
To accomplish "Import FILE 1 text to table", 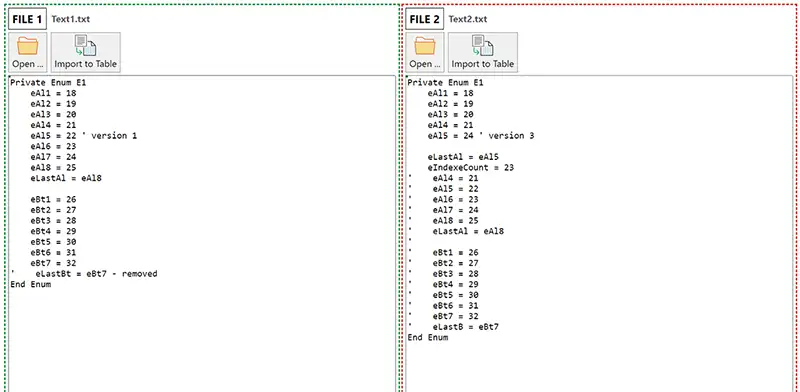I will [86, 52].
